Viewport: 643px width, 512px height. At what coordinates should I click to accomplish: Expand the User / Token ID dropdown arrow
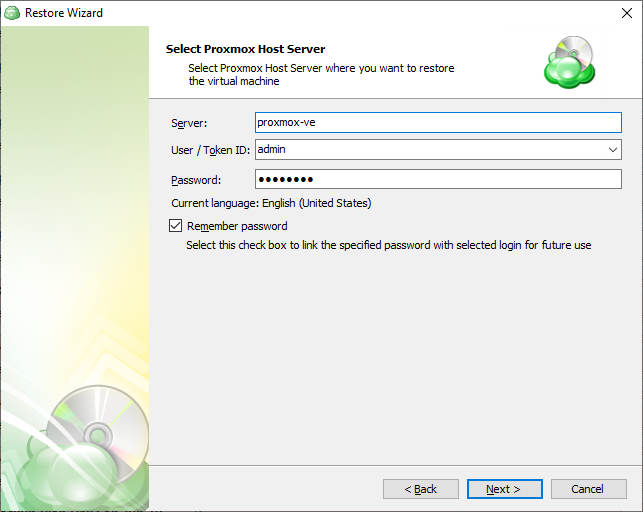coord(613,150)
